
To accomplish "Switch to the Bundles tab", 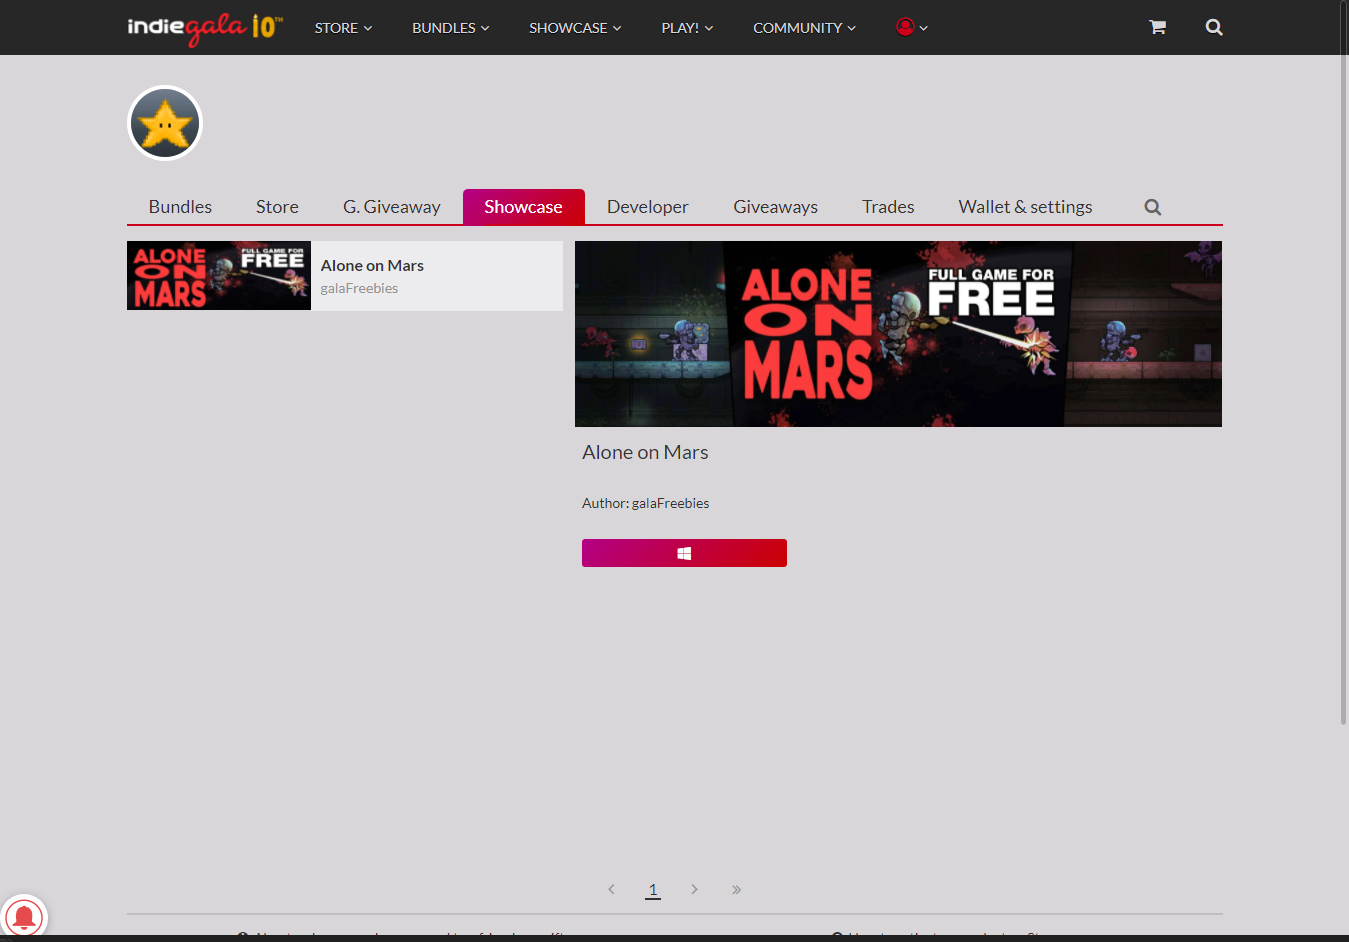I will pos(180,207).
